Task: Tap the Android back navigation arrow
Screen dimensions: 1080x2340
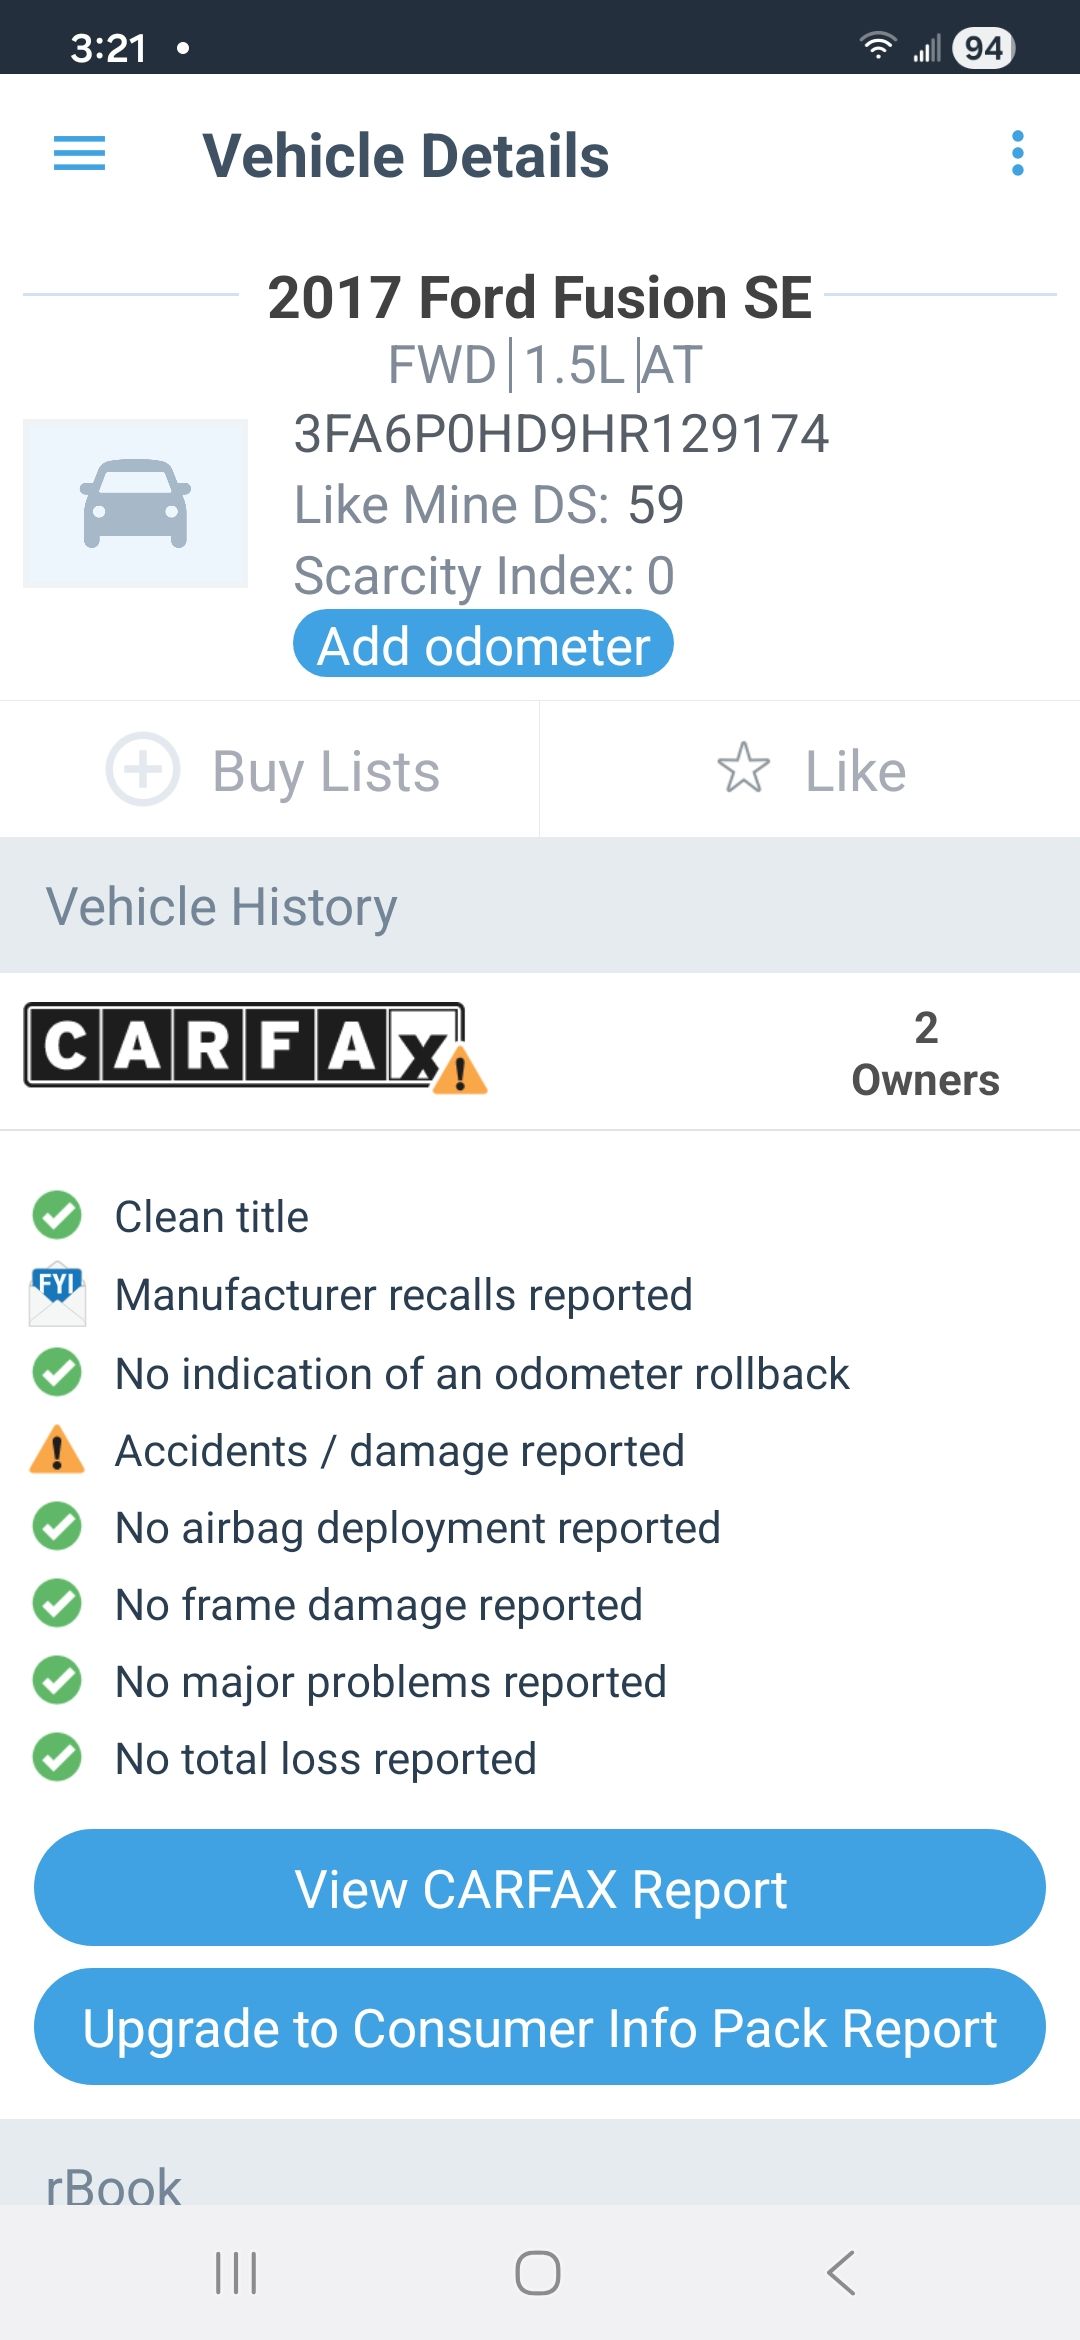Action: [x=841, y=2273]
